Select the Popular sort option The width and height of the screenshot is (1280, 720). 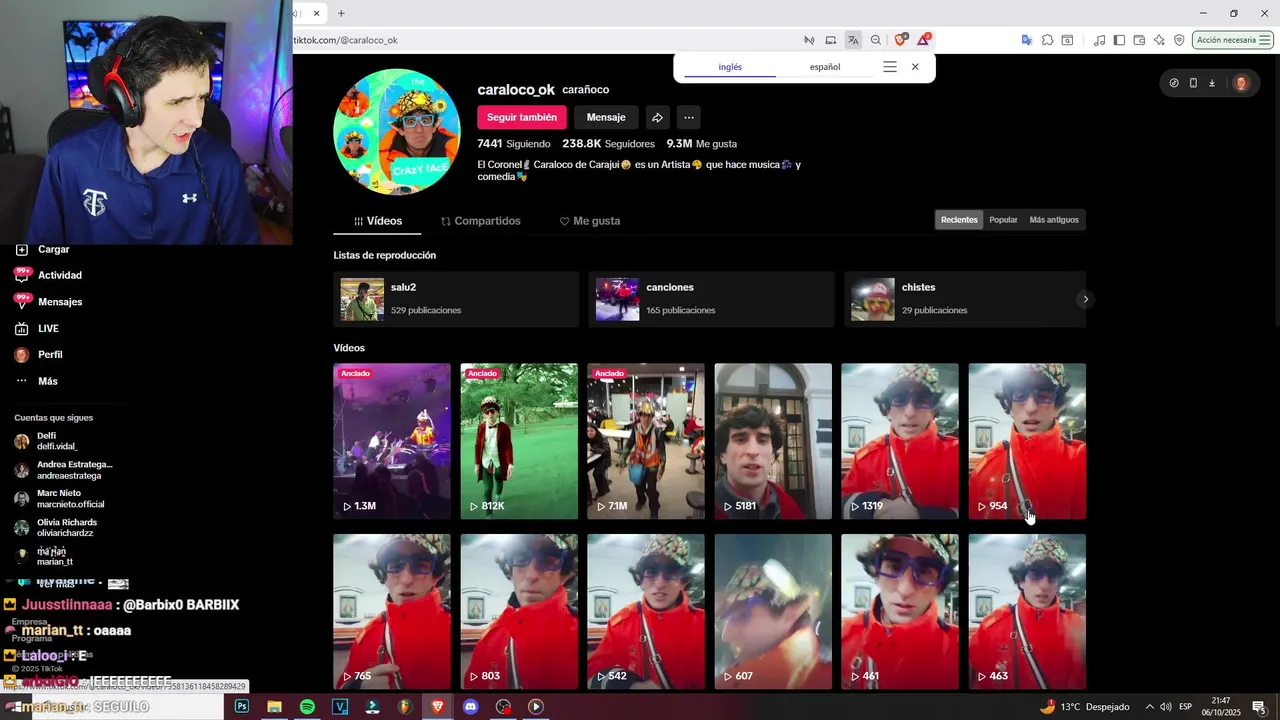[1003, 220]
